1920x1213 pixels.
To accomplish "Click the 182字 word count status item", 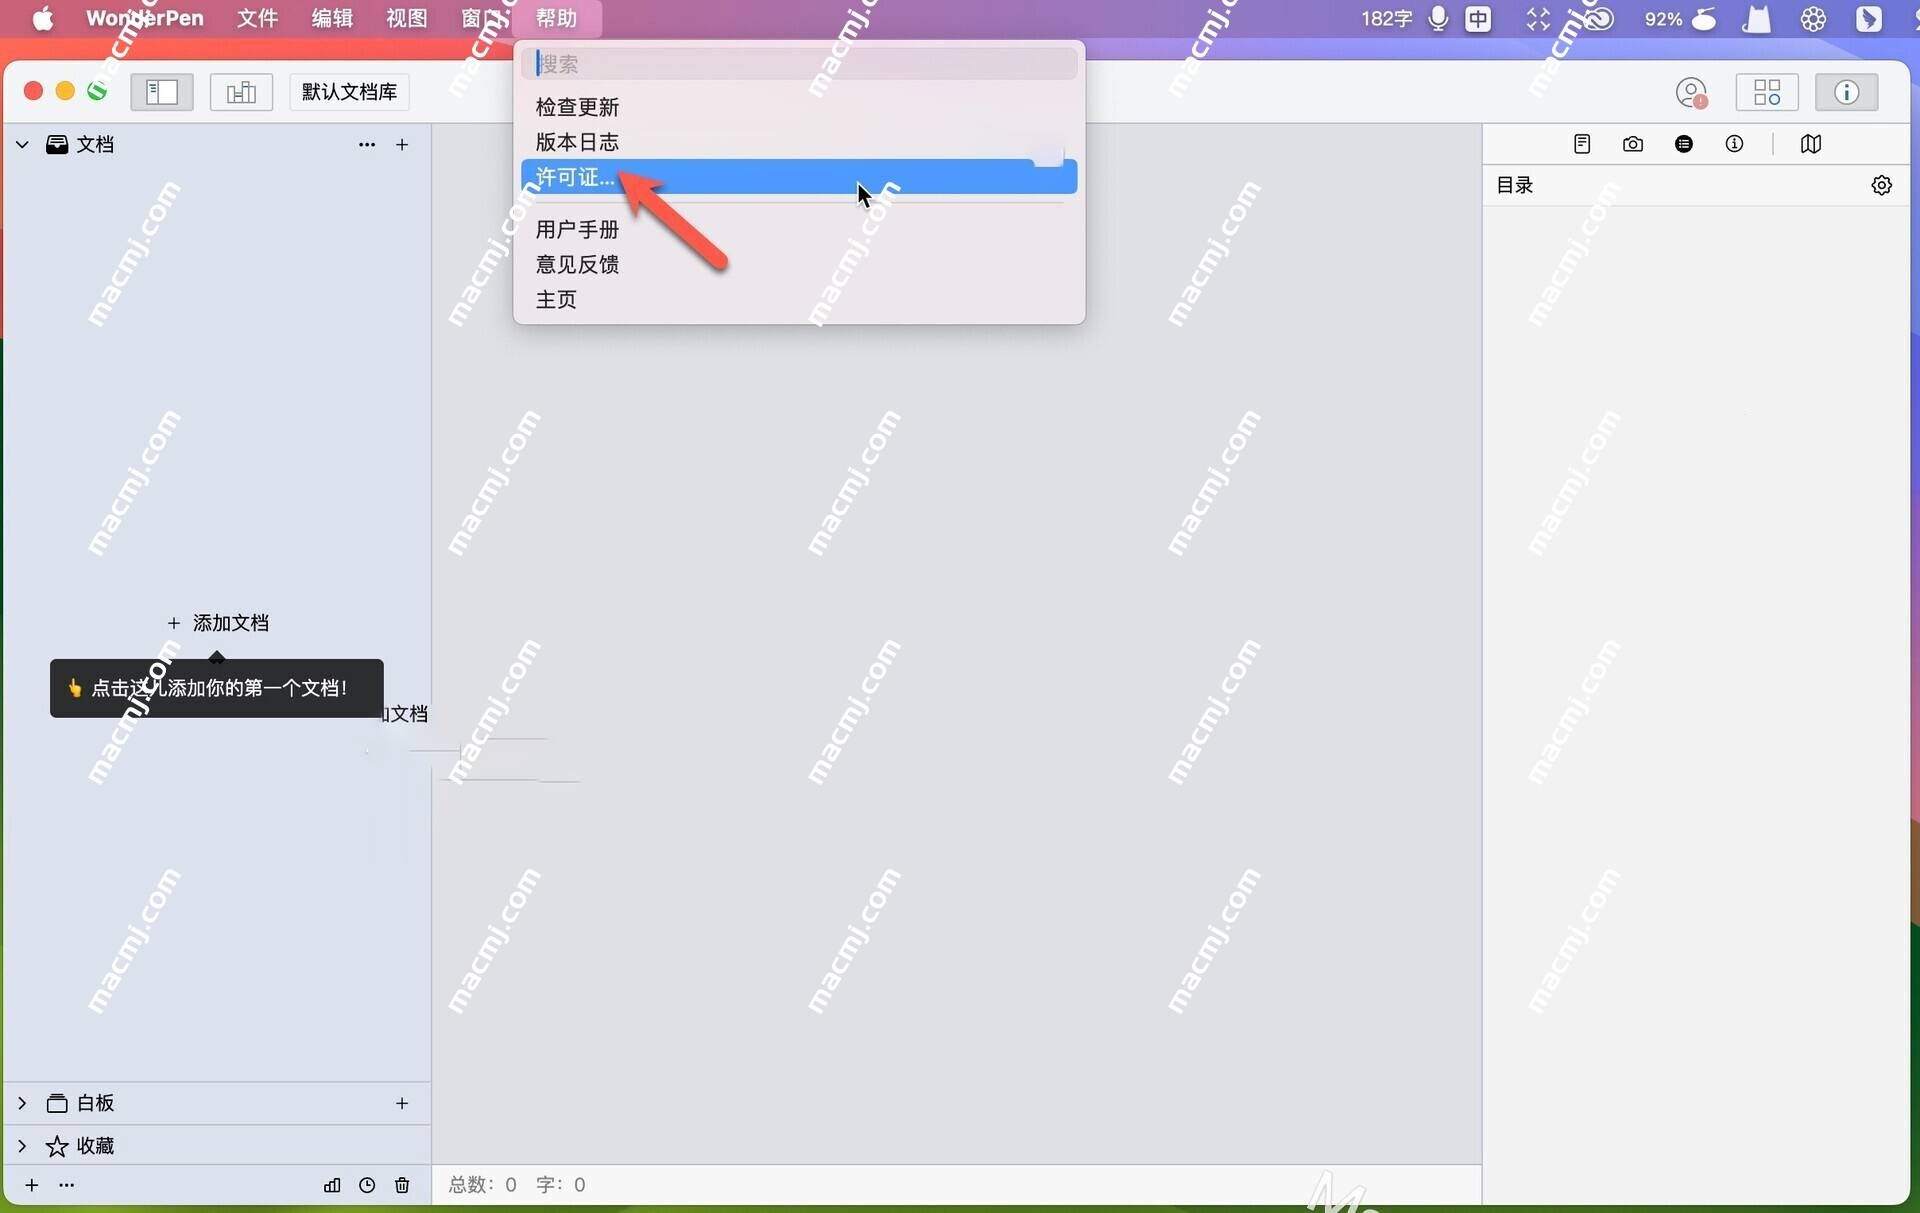I will point(1386,19).
